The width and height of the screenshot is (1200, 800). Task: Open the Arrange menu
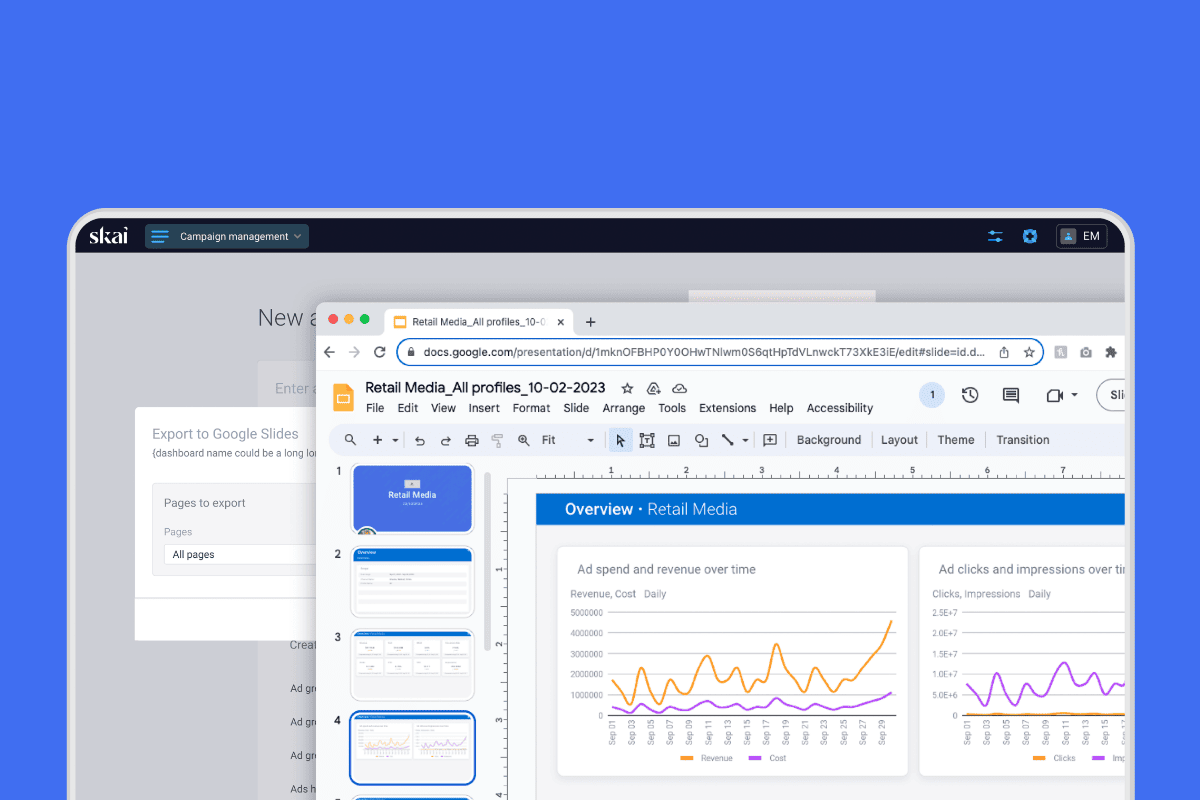624,408
